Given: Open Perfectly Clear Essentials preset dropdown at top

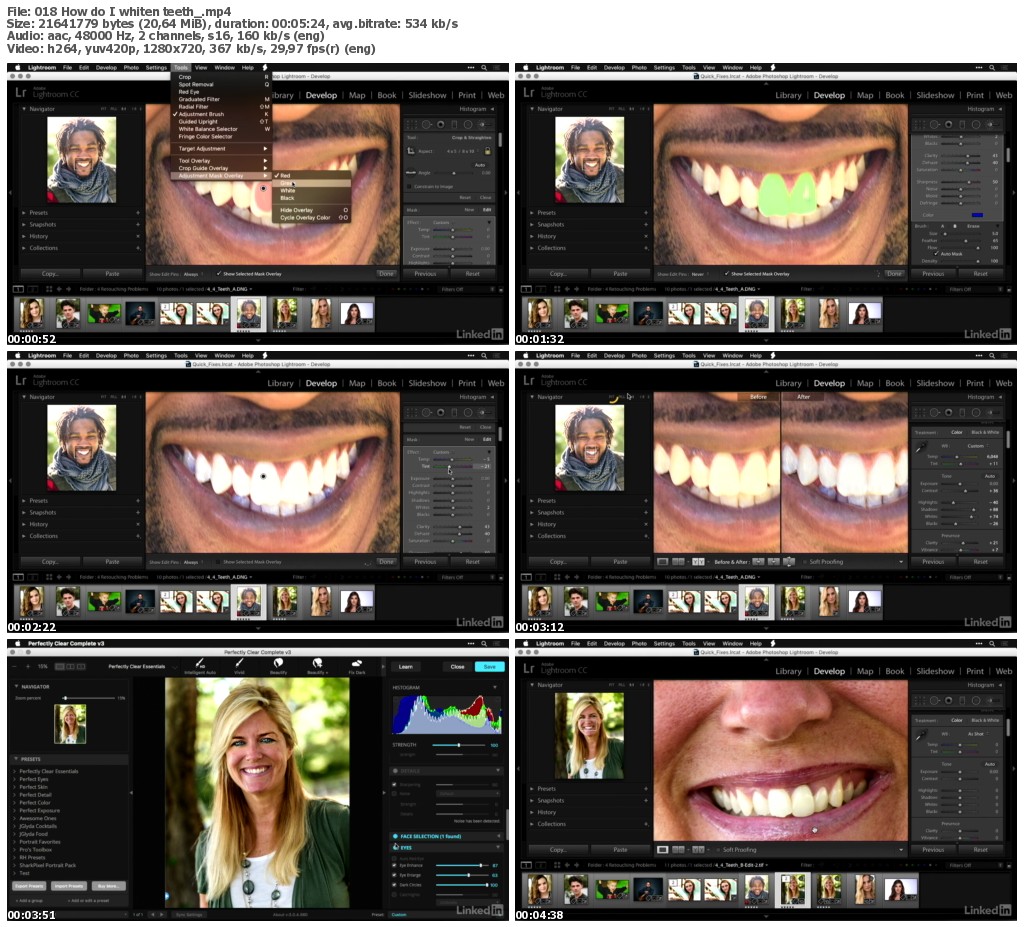Looking at the screenshot, I should [x=143, y=666].
